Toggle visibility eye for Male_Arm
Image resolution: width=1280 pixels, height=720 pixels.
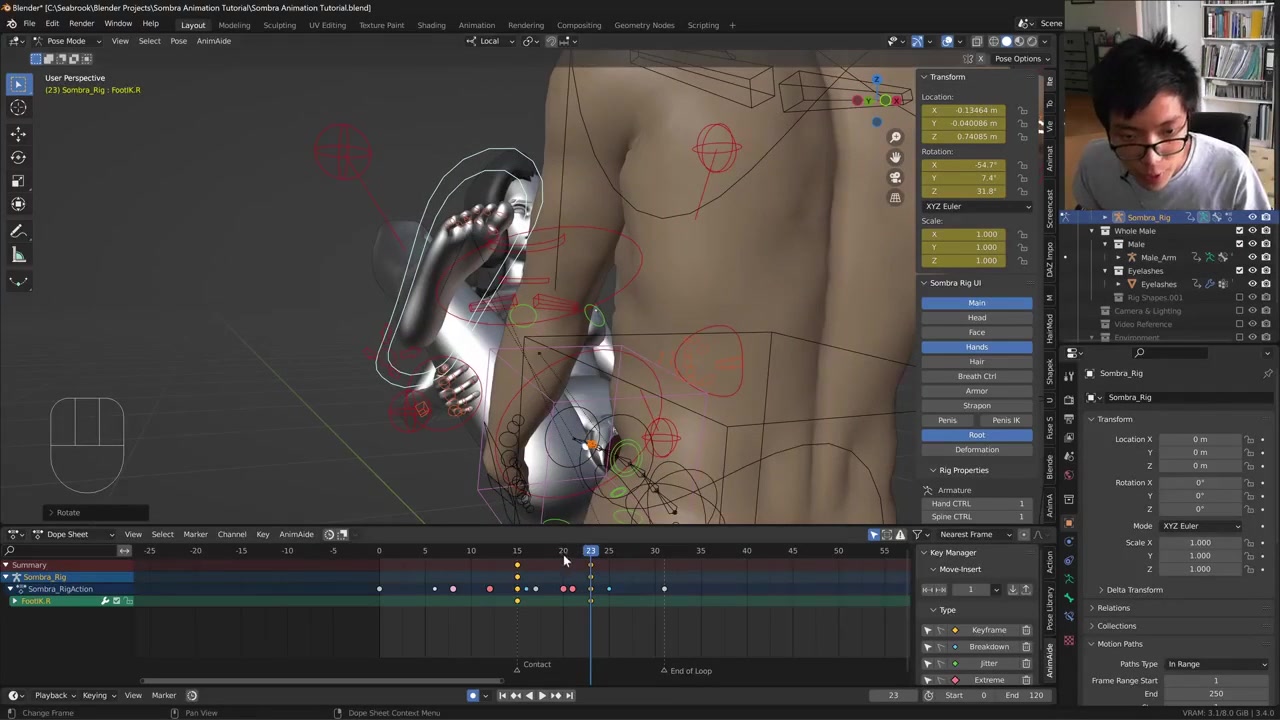tap(1252, 257)
